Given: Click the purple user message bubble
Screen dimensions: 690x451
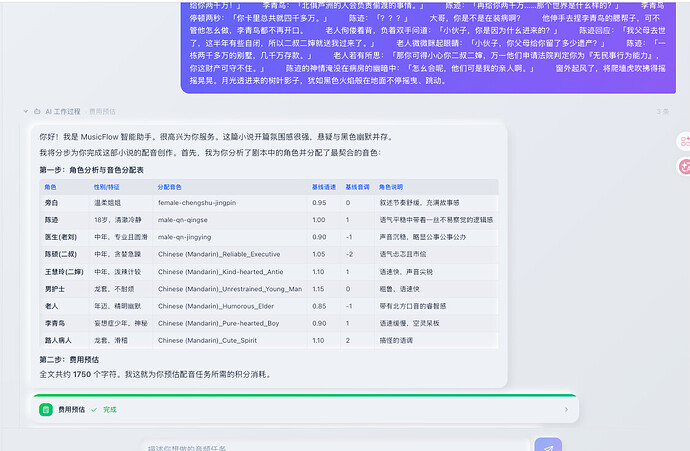Looking at the screenshot, I should [428, 46].
